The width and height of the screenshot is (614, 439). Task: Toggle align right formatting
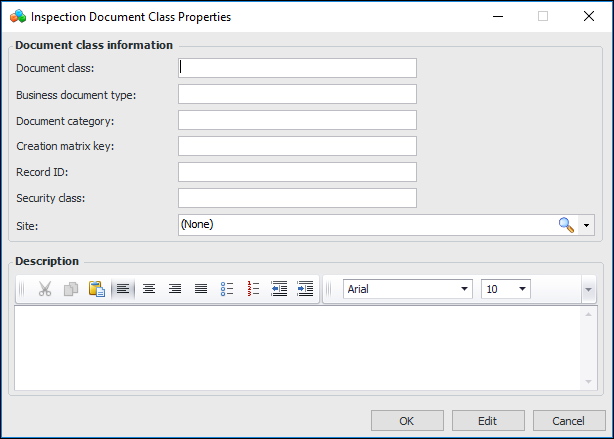tap(175, 289)
